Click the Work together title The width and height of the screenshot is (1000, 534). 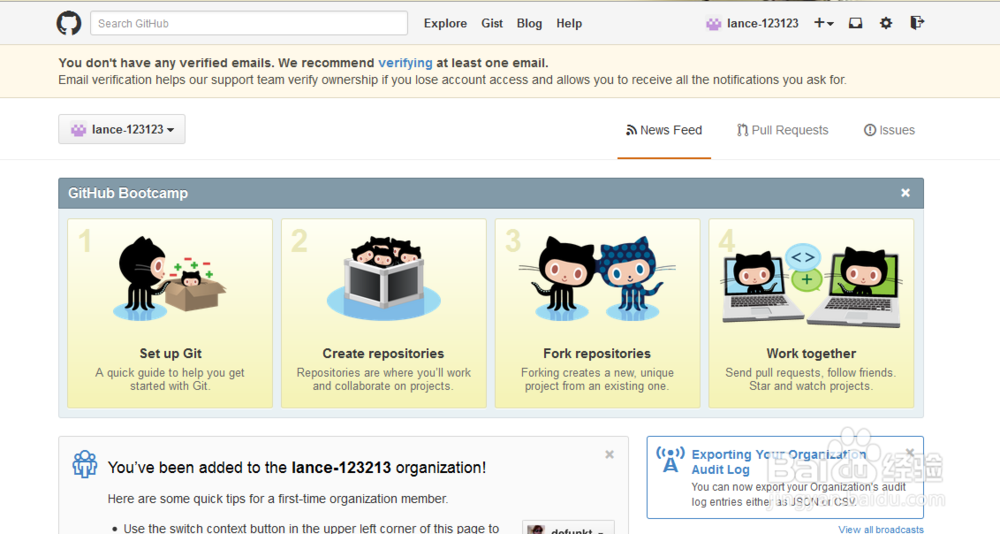pos(811,353)
